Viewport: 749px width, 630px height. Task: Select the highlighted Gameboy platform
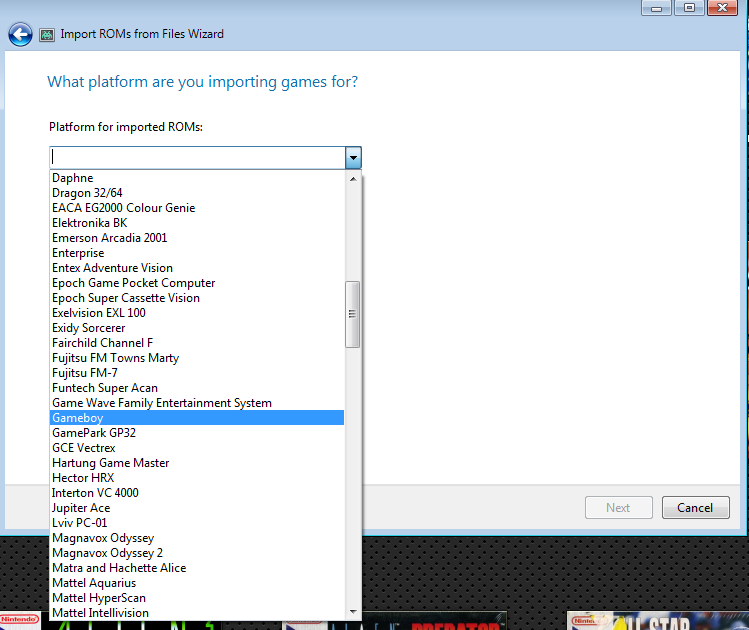click(197, 417)
